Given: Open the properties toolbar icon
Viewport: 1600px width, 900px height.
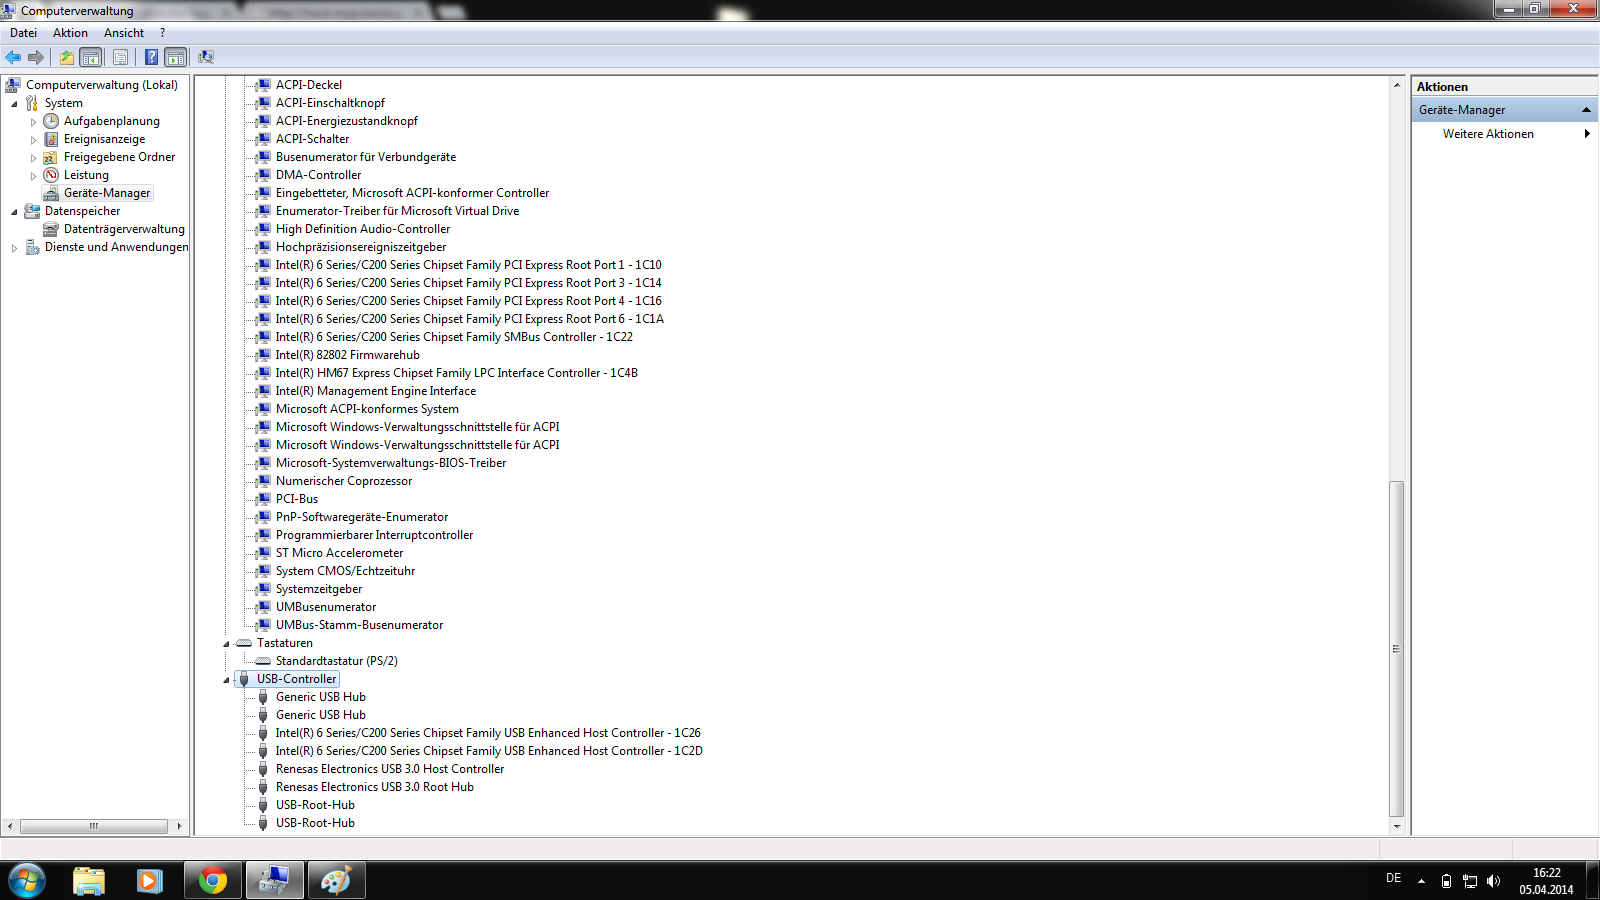Looking at the screenshot, I should [120, 57].
